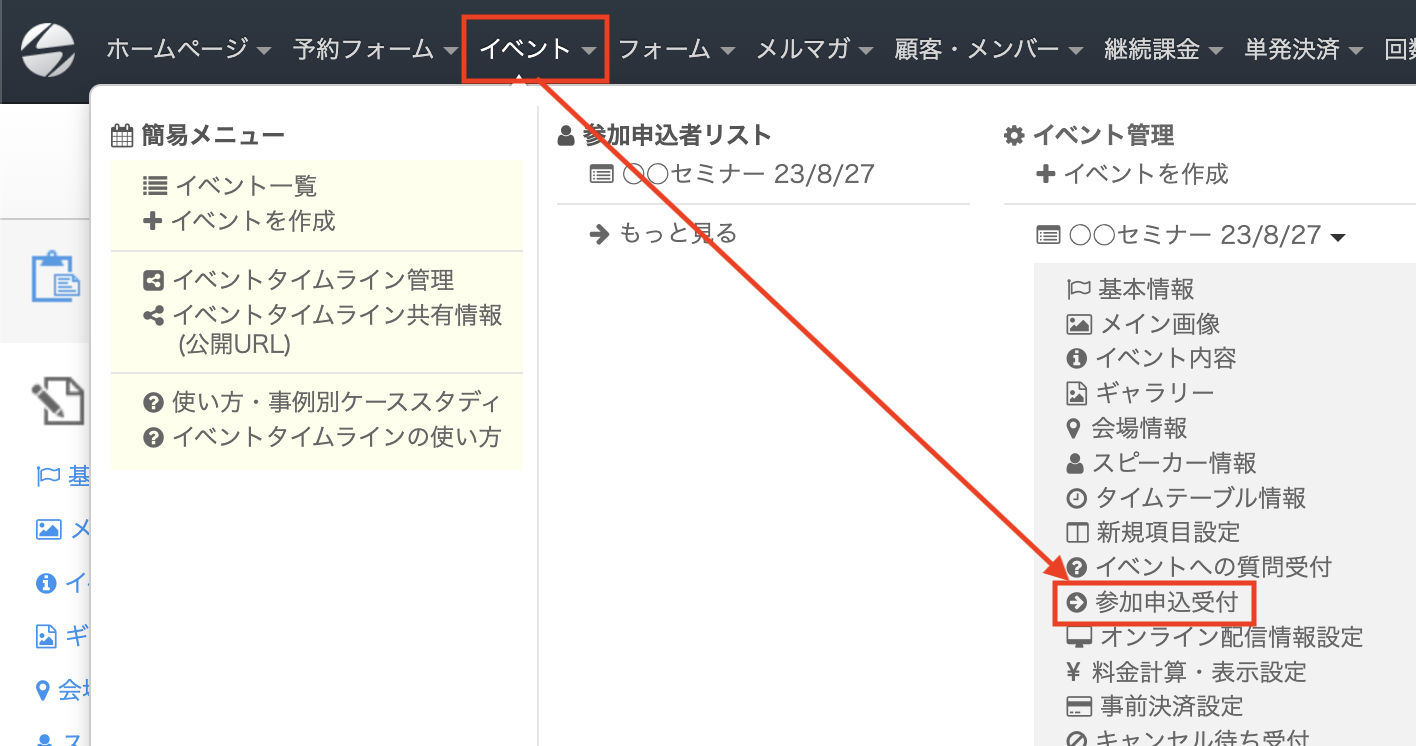The height and width of the screenshot is (746, 1416).
Task: Open the メルマガ dropdown menu
Action: click(x=814, y=49)
